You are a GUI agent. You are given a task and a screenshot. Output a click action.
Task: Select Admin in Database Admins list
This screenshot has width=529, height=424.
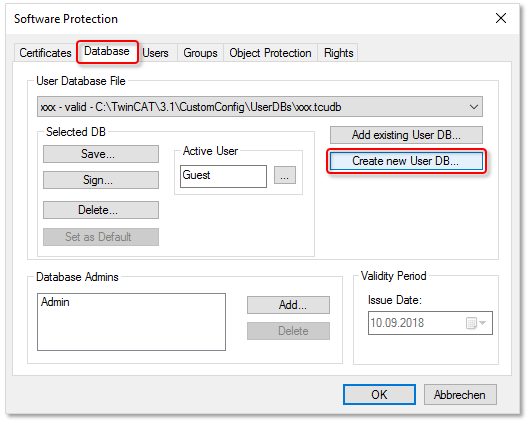[55, 302]
